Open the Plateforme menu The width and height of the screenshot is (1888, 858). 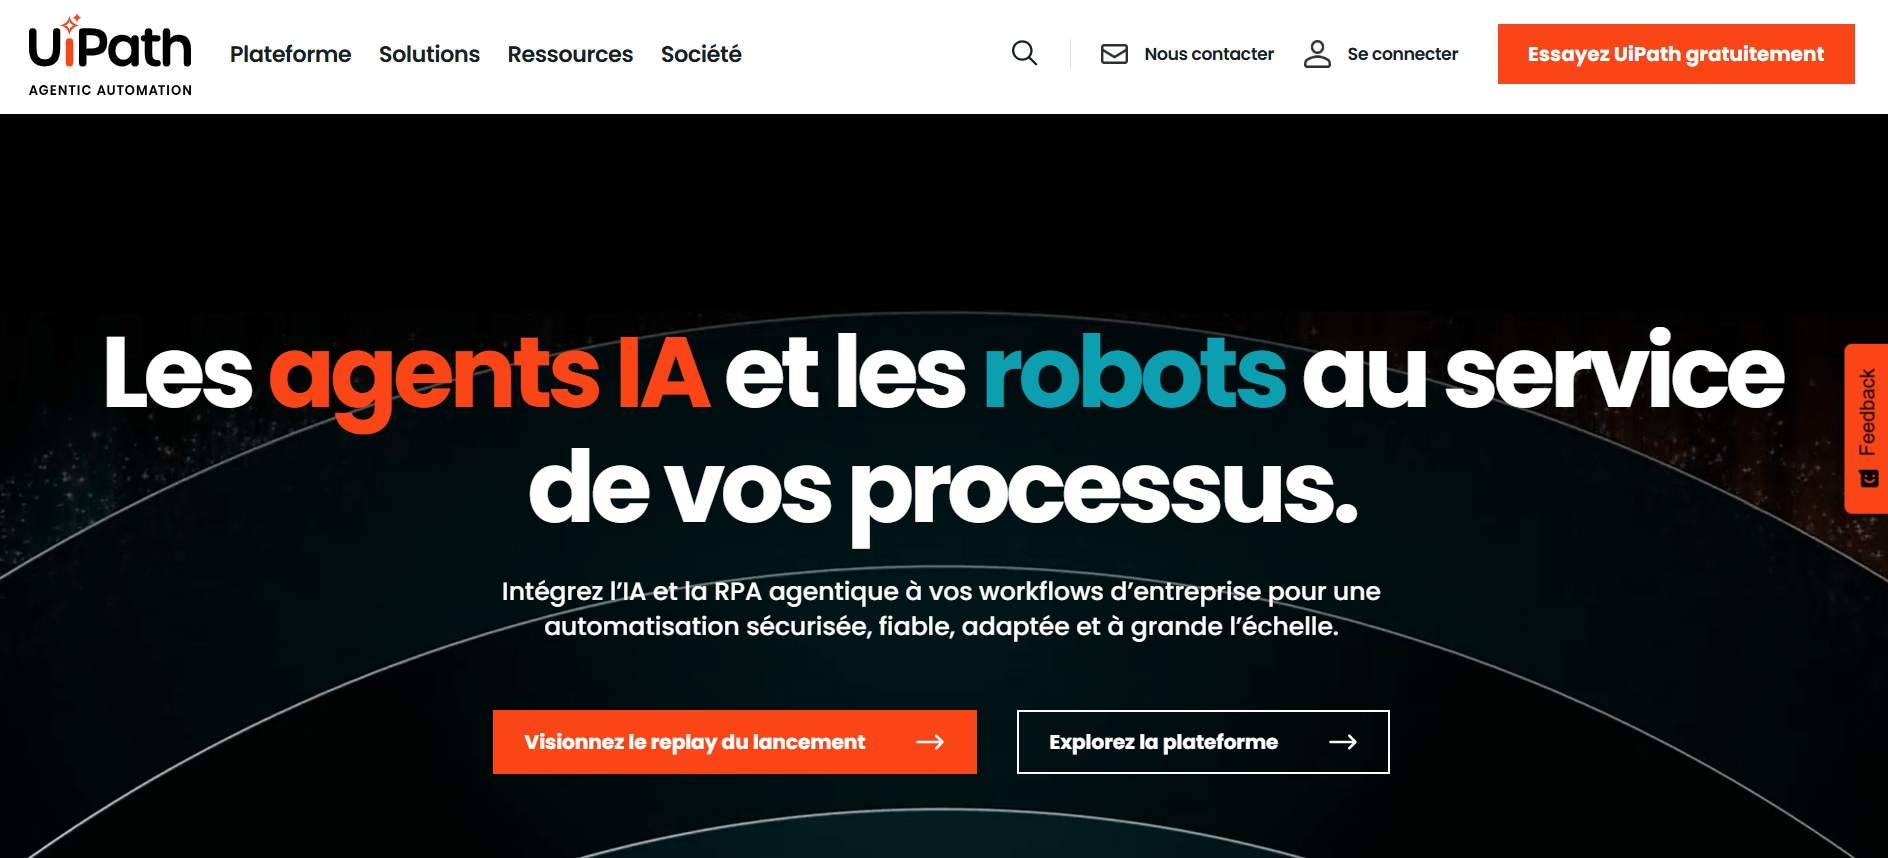pyautogui.click(x=290, y=54)
